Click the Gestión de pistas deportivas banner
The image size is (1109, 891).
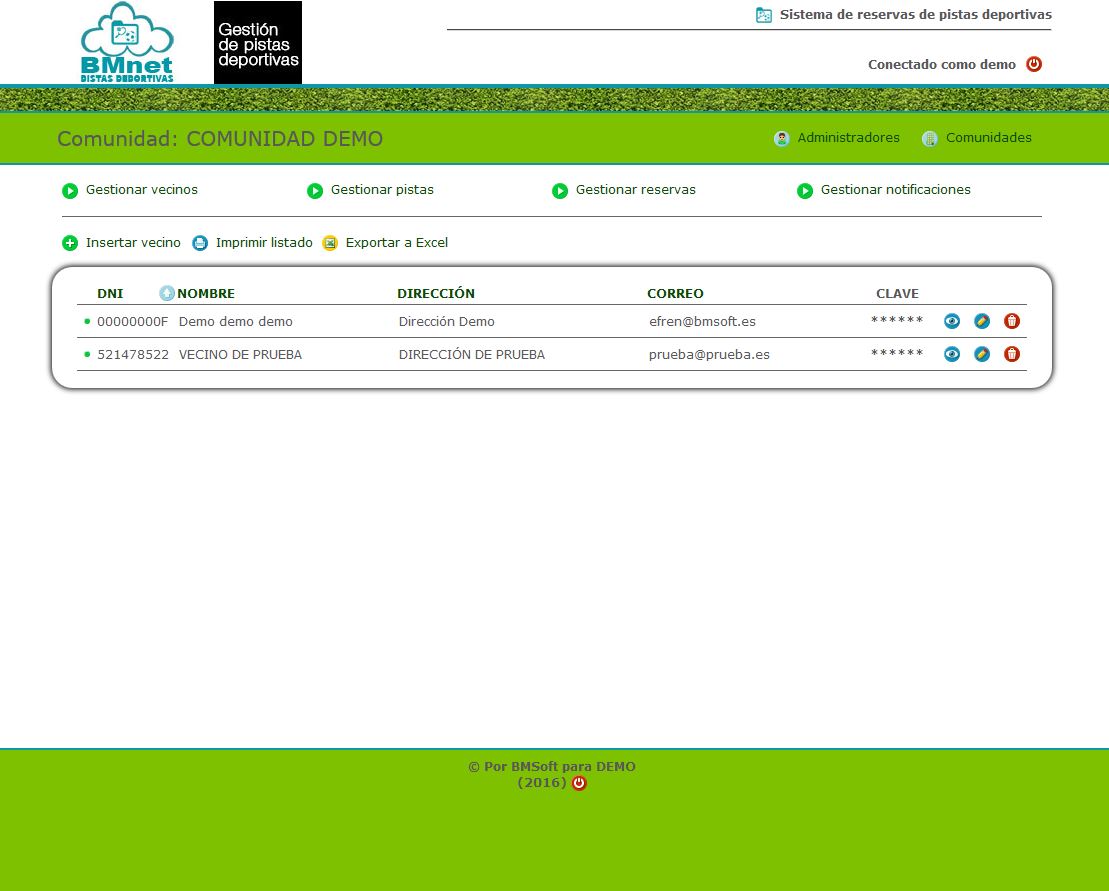[x=258, y=43]
